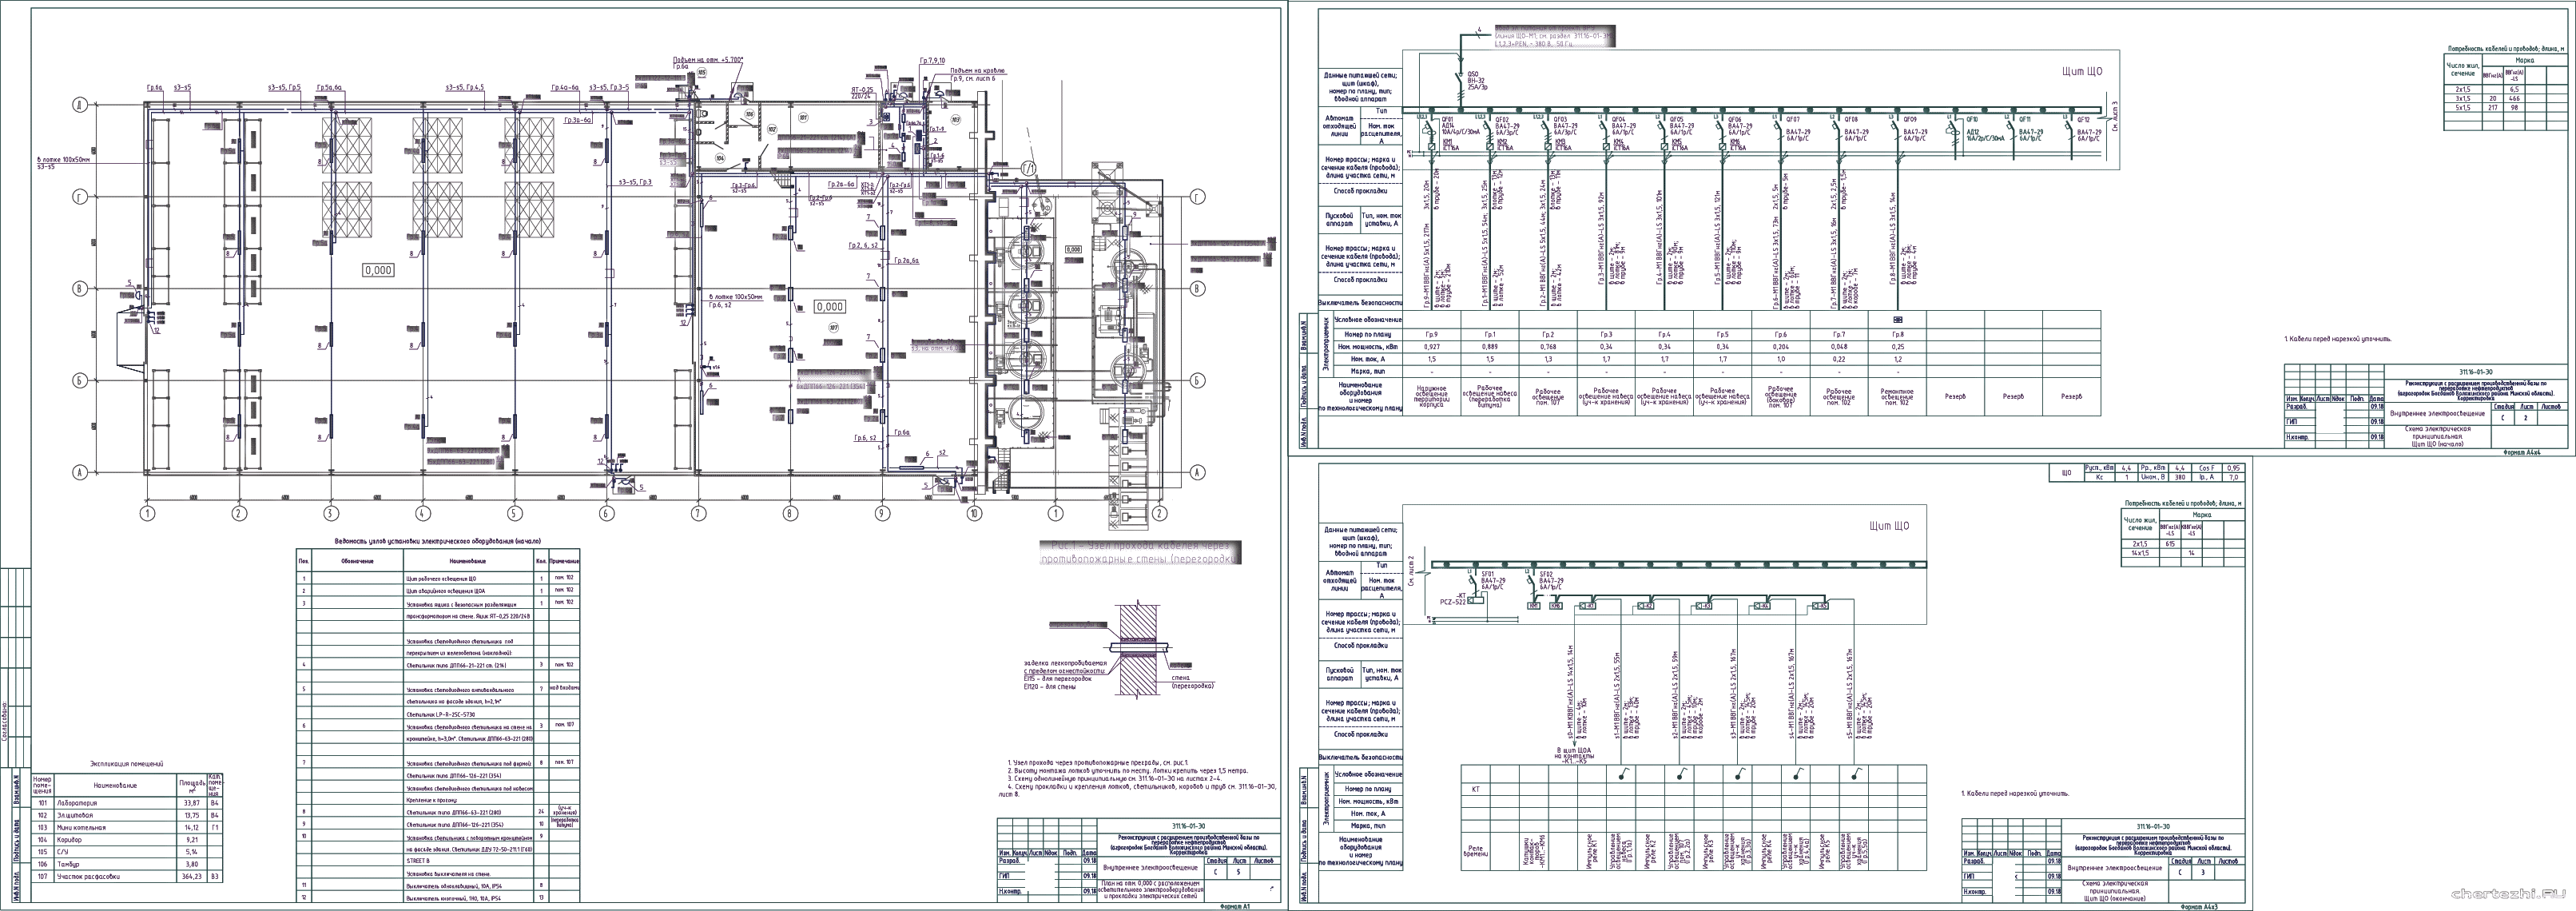Click 'Экспликация помещений' table heading
The image size is (2576, 911).
tap(126, 763)
